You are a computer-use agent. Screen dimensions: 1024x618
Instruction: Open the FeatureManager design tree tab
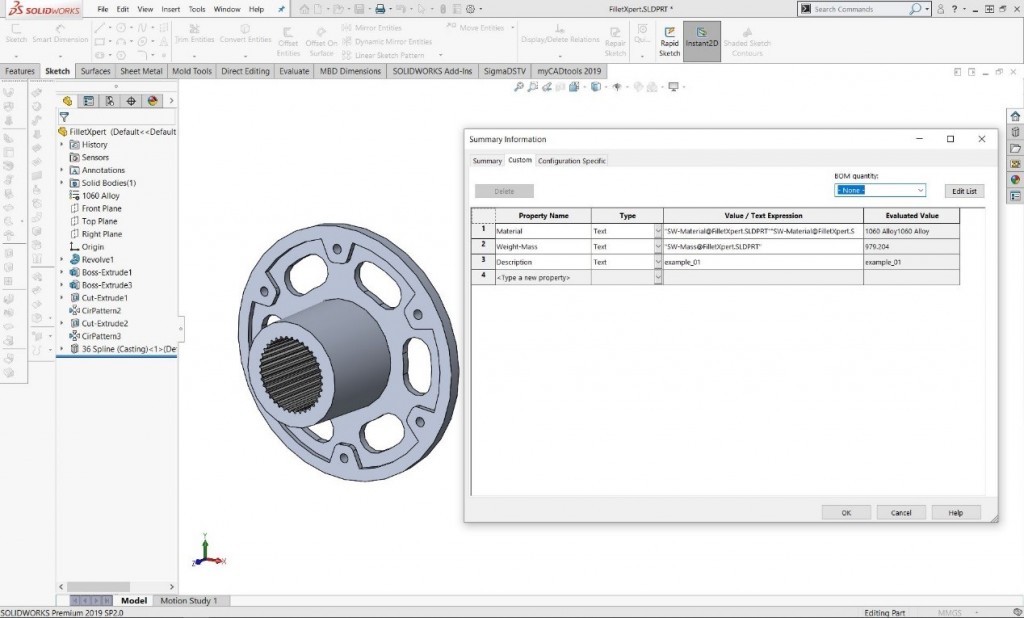pos(67,101)
